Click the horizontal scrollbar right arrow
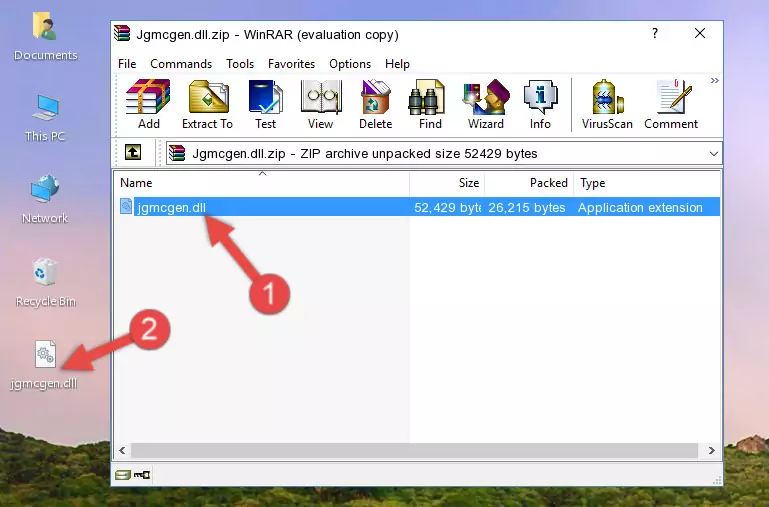Screen dimensions: 769x507 [712, 450]
